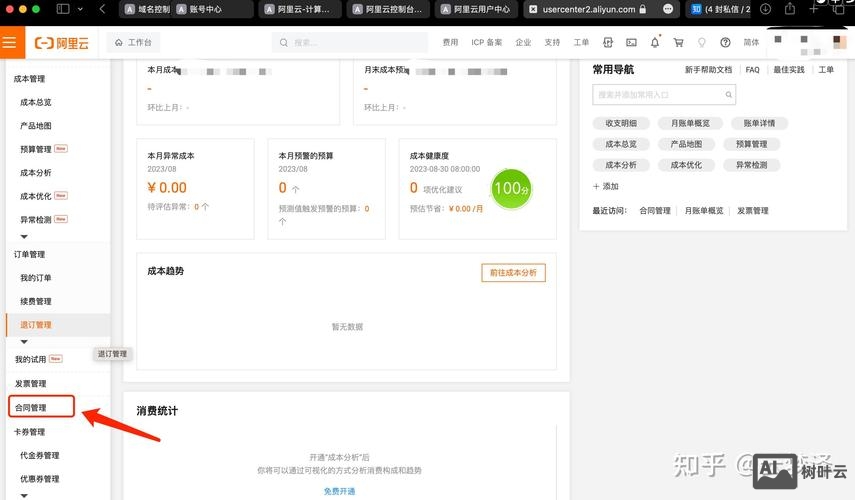This screenshot has width=855, height=500.
Task: Select 预算管理 in left sidebar
Action: [35, 149]
